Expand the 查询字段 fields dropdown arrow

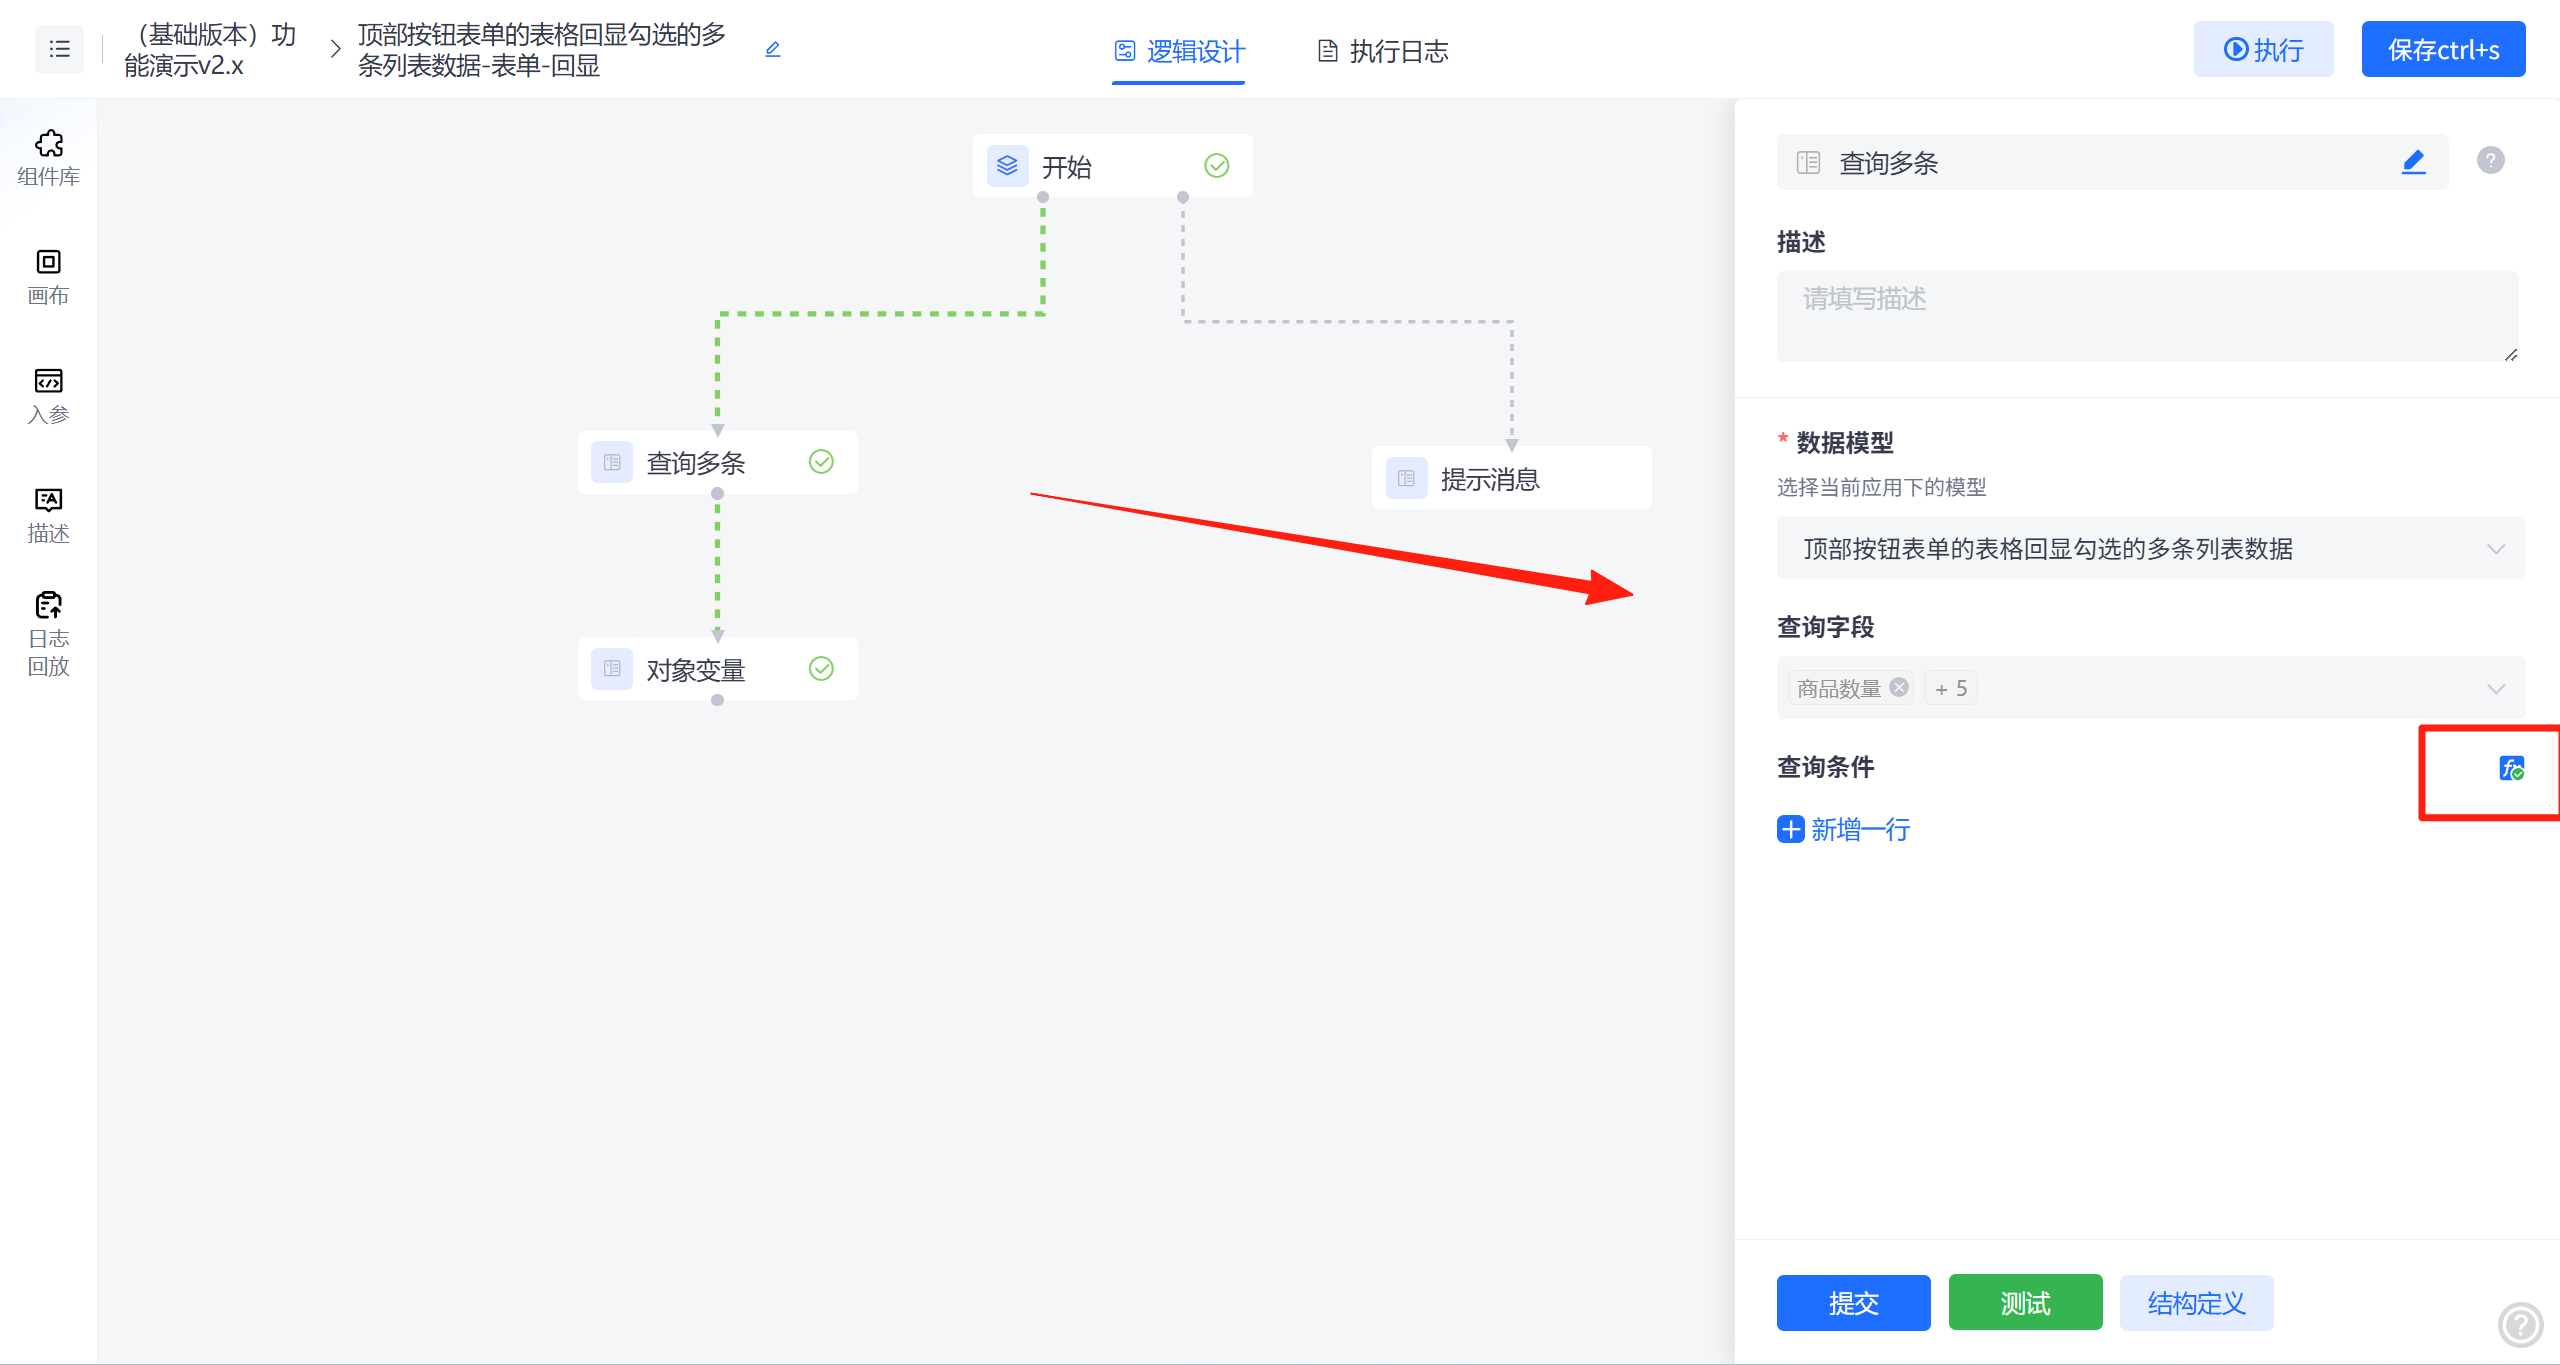(x=2495, y=688)
